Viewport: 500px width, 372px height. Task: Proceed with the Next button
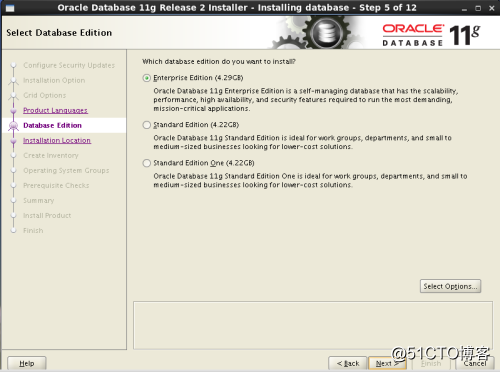pyautogui.click(x=387, y=363)
